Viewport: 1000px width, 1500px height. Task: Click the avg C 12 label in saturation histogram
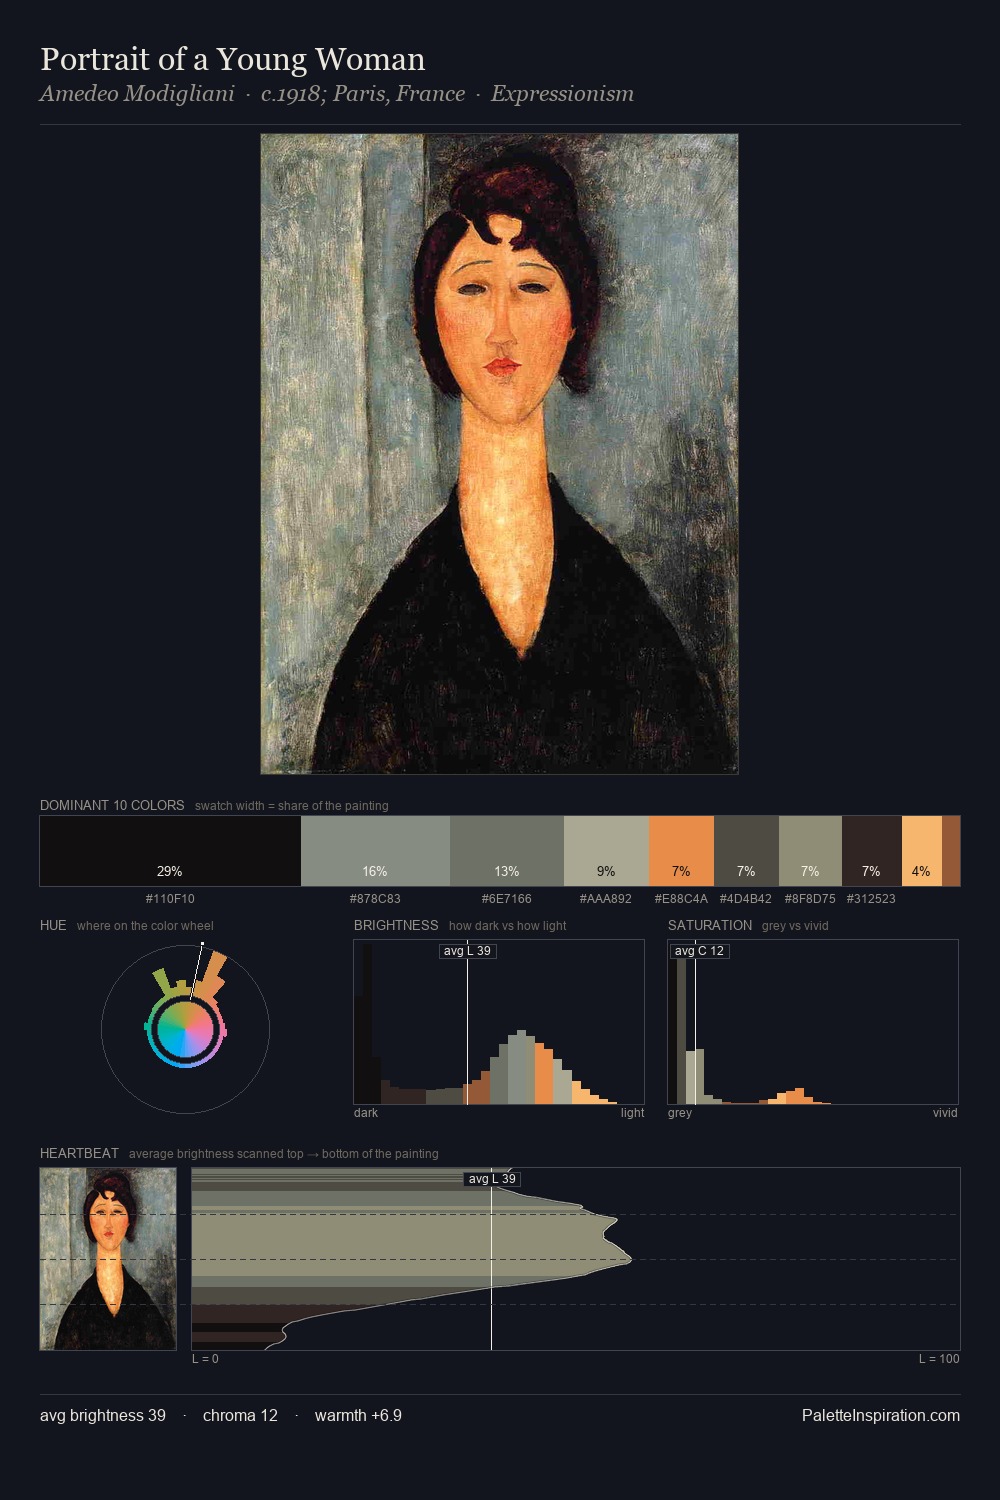(x=699, y=951)
